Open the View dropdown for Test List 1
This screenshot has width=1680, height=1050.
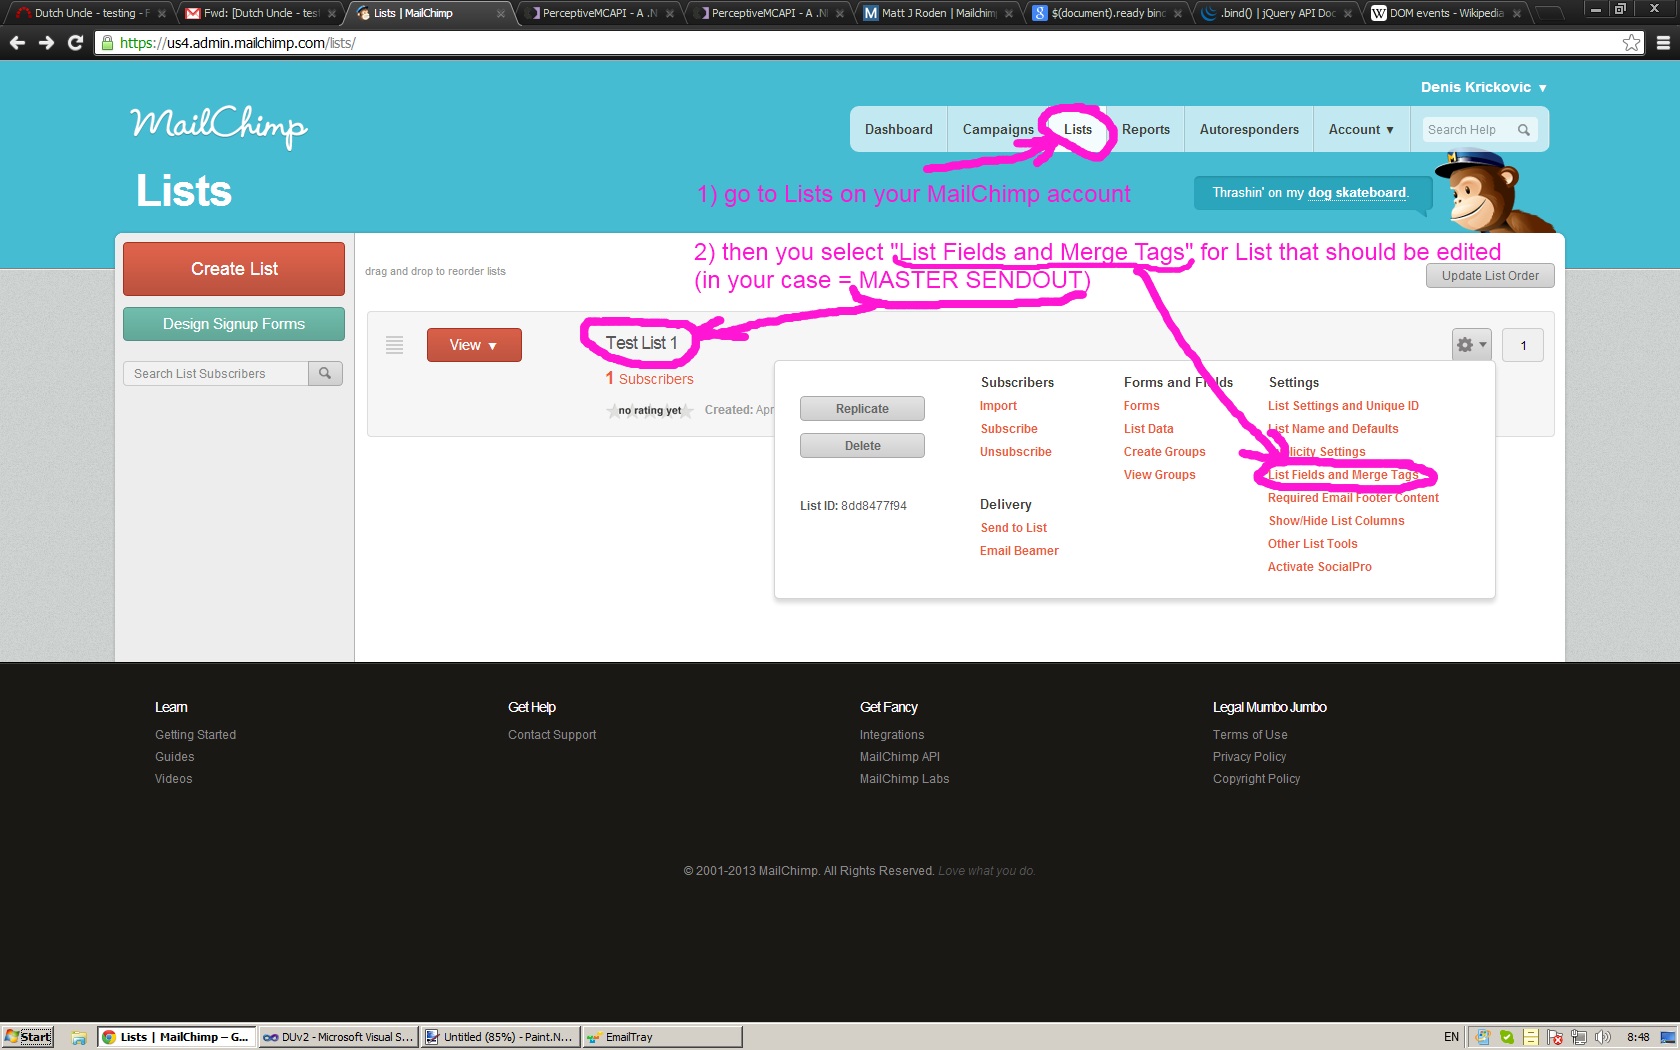(474, 345)
